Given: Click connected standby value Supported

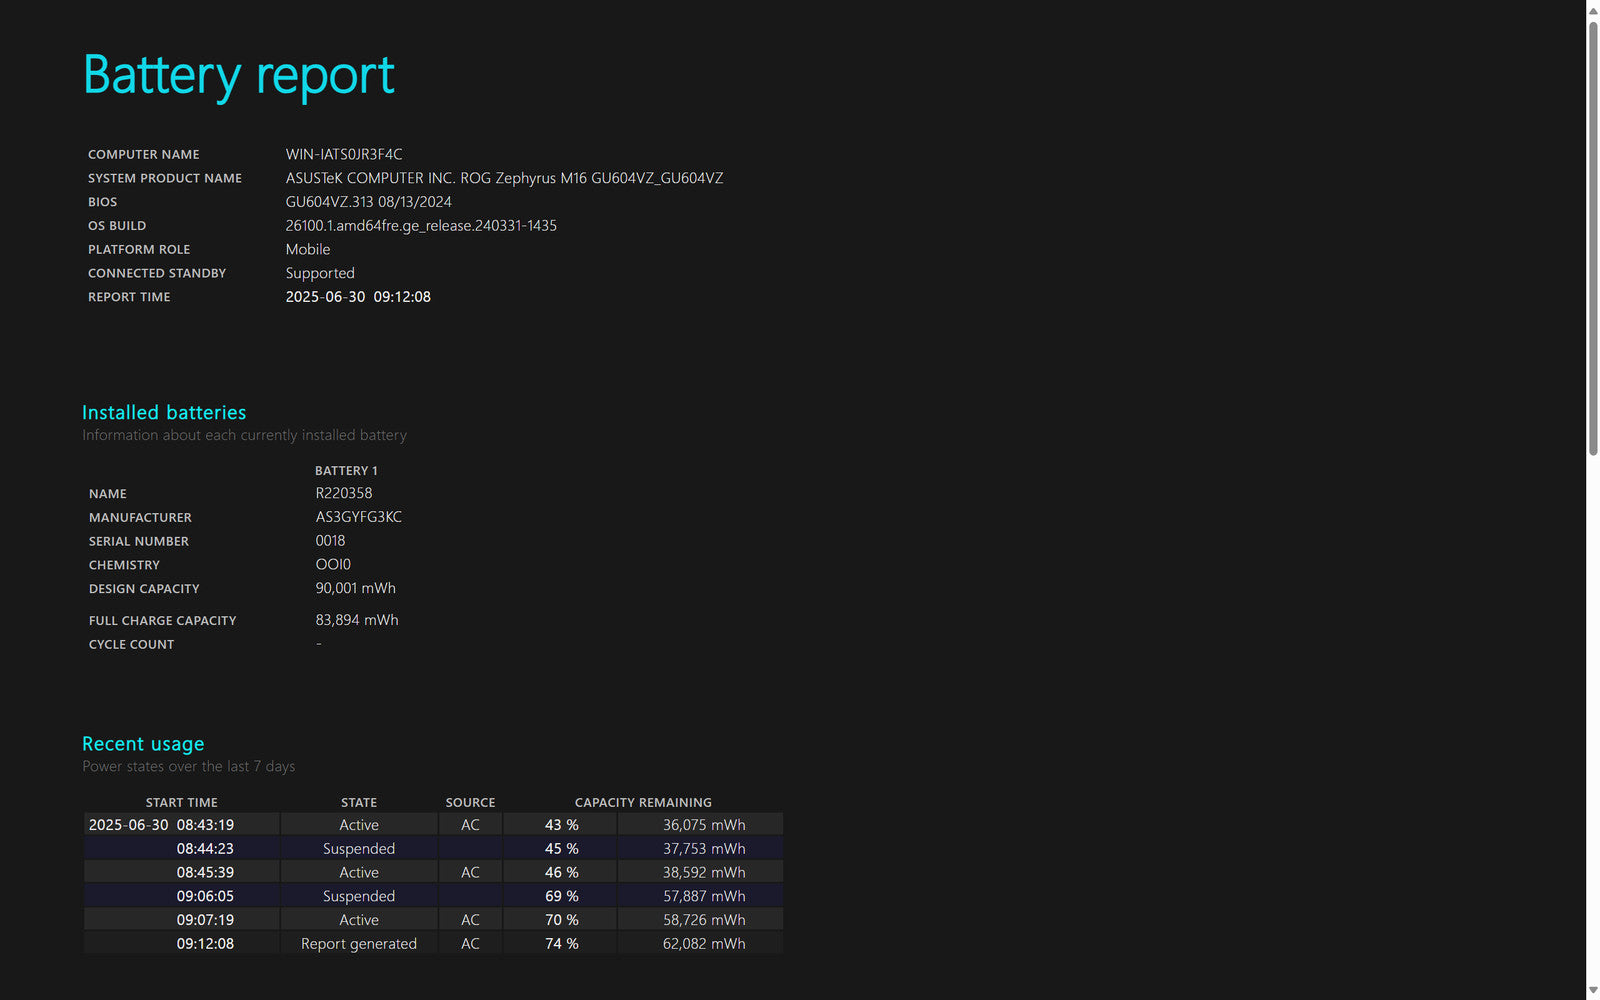Looking at the screenshot, I should pyautogui.click(x=320, y=273).
